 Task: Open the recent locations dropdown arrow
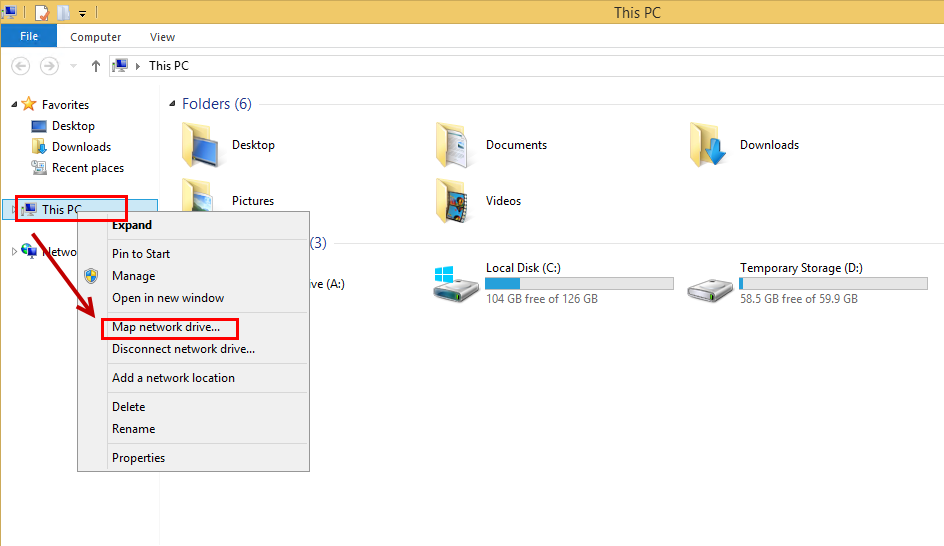coord(73,66)
